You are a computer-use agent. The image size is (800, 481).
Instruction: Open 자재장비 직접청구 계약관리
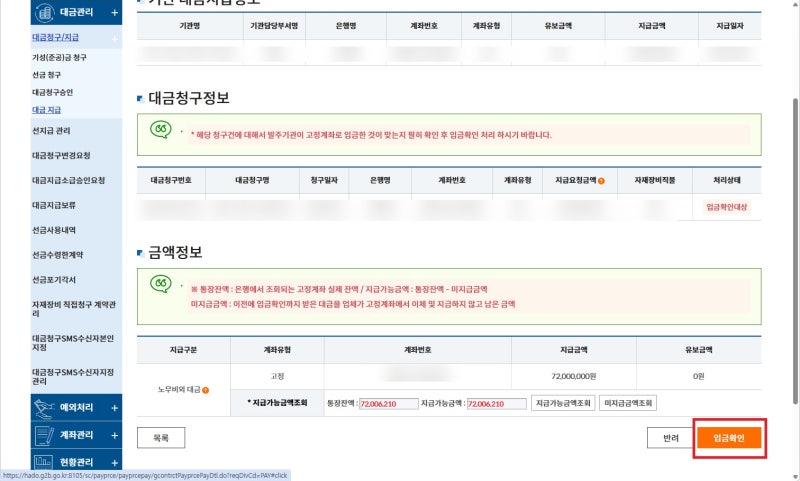click(74, 309)
